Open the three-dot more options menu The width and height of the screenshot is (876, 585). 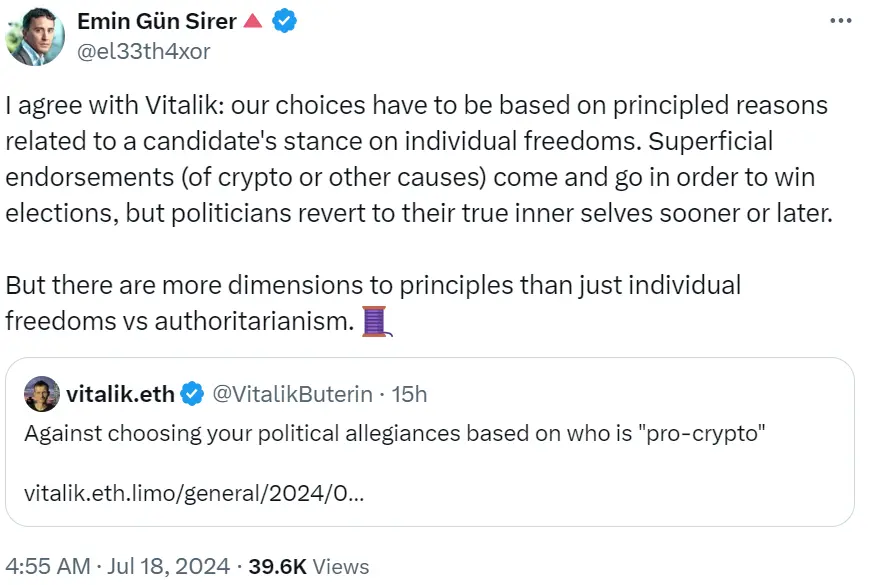point(843,18)
